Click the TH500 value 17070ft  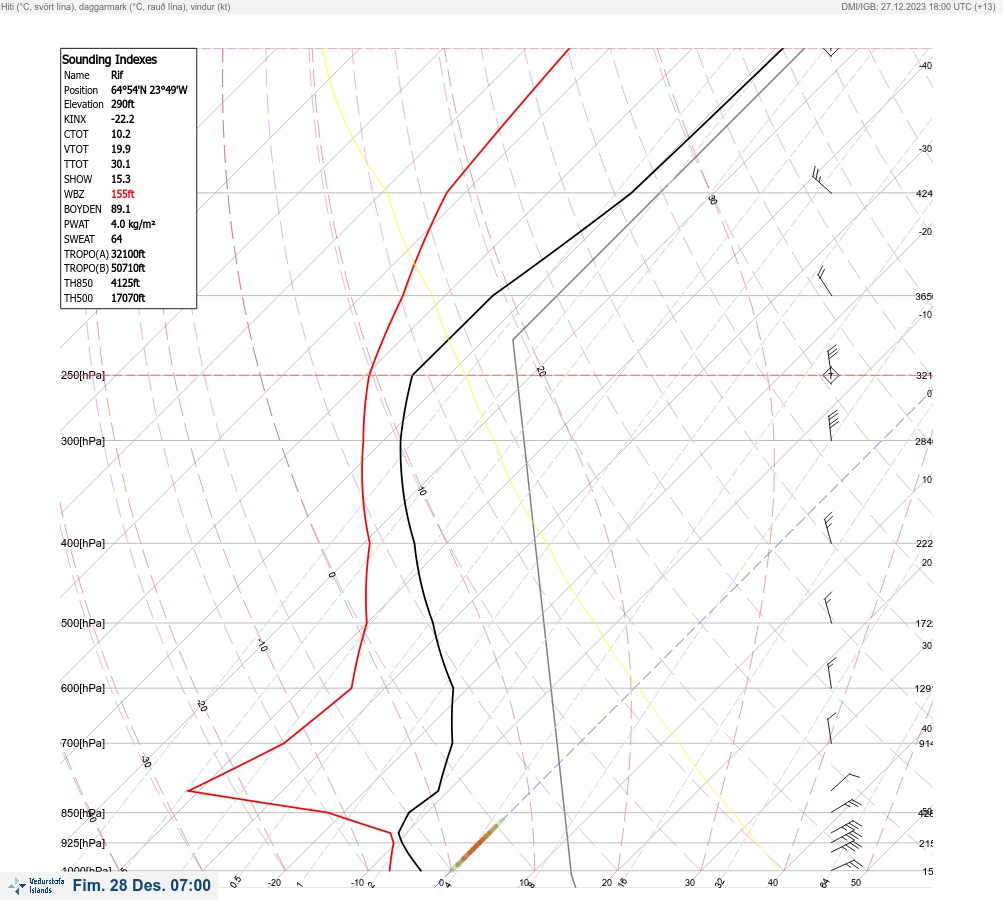click(128, 298)
